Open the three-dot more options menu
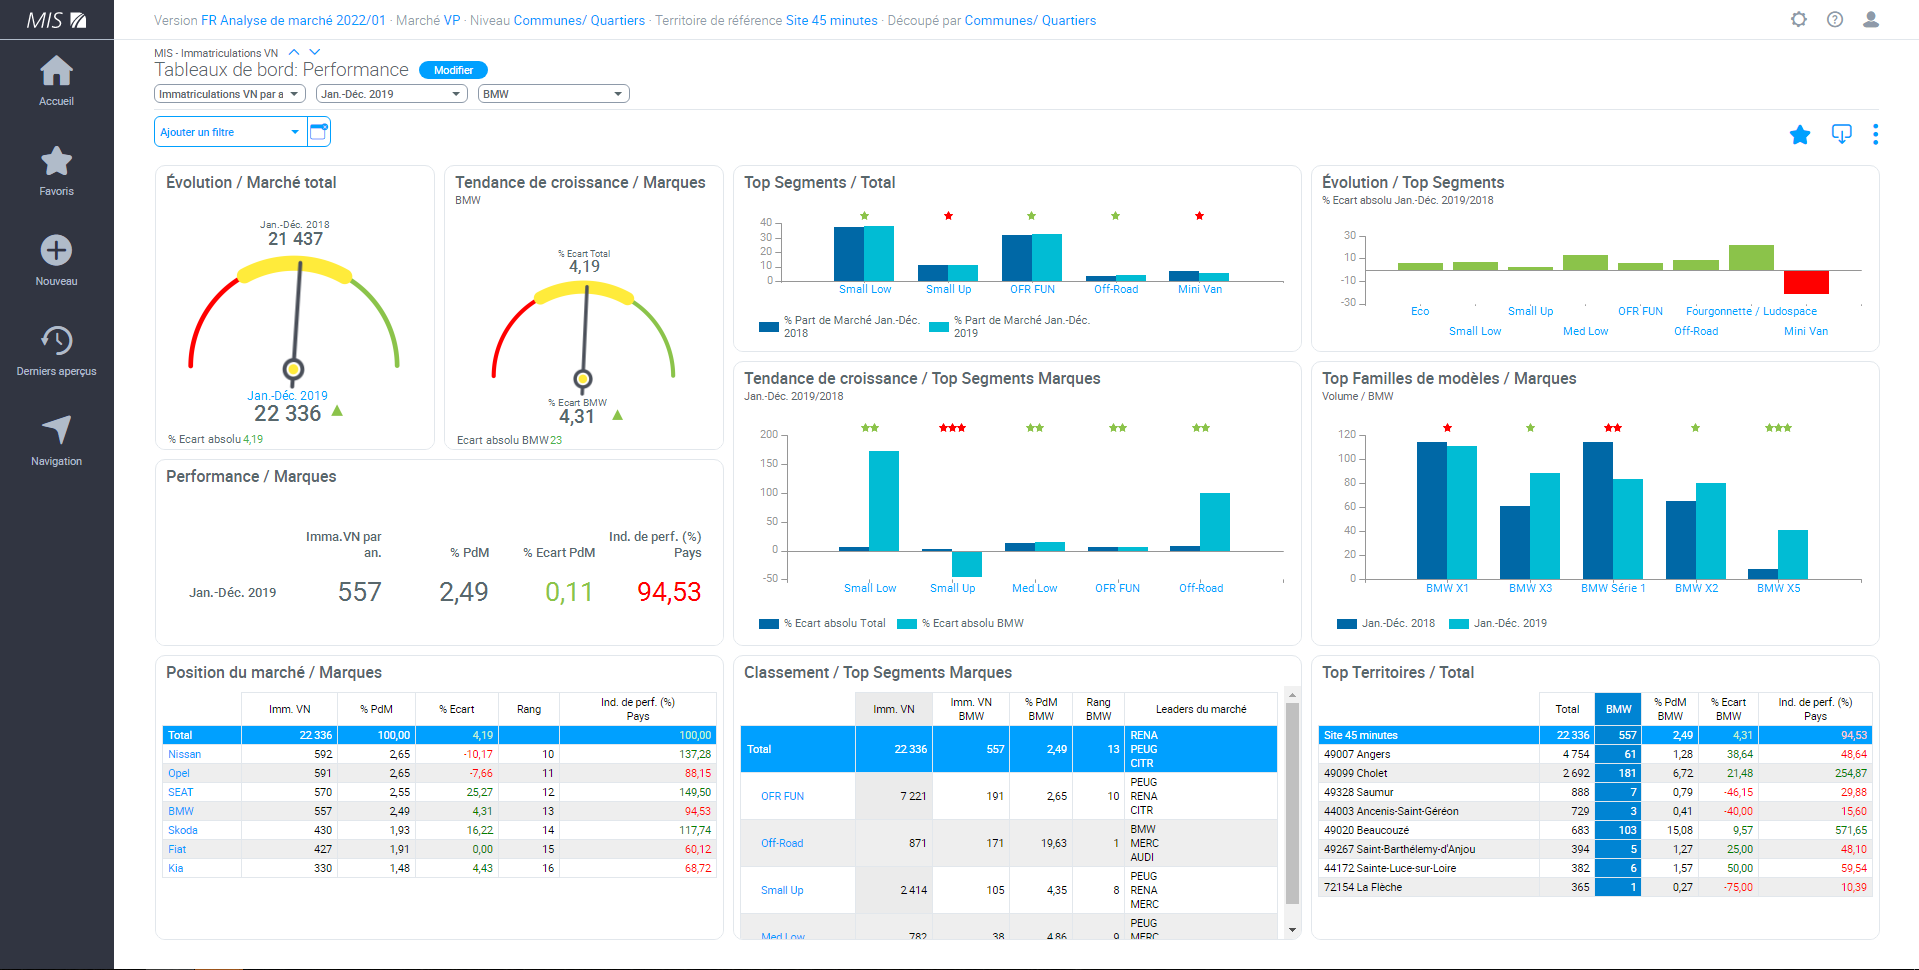Image resolution: width=1919 pixels, height=970 pixels. pyautogui.click(x=1875, y=134)
